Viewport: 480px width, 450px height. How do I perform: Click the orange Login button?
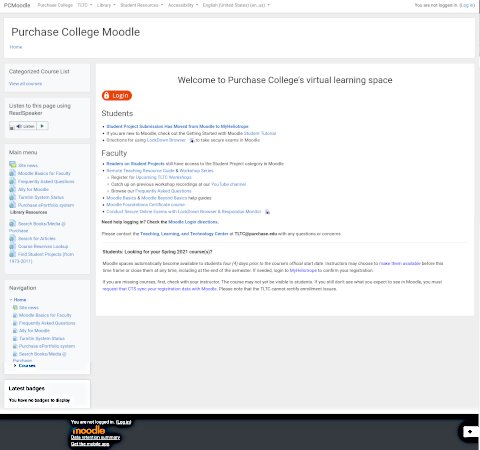[x=117, y=95]
